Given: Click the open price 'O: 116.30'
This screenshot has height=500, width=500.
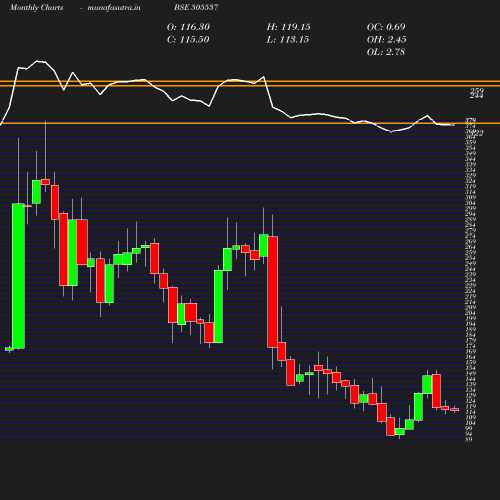Looking at the screenshot, I should (188, 27).
